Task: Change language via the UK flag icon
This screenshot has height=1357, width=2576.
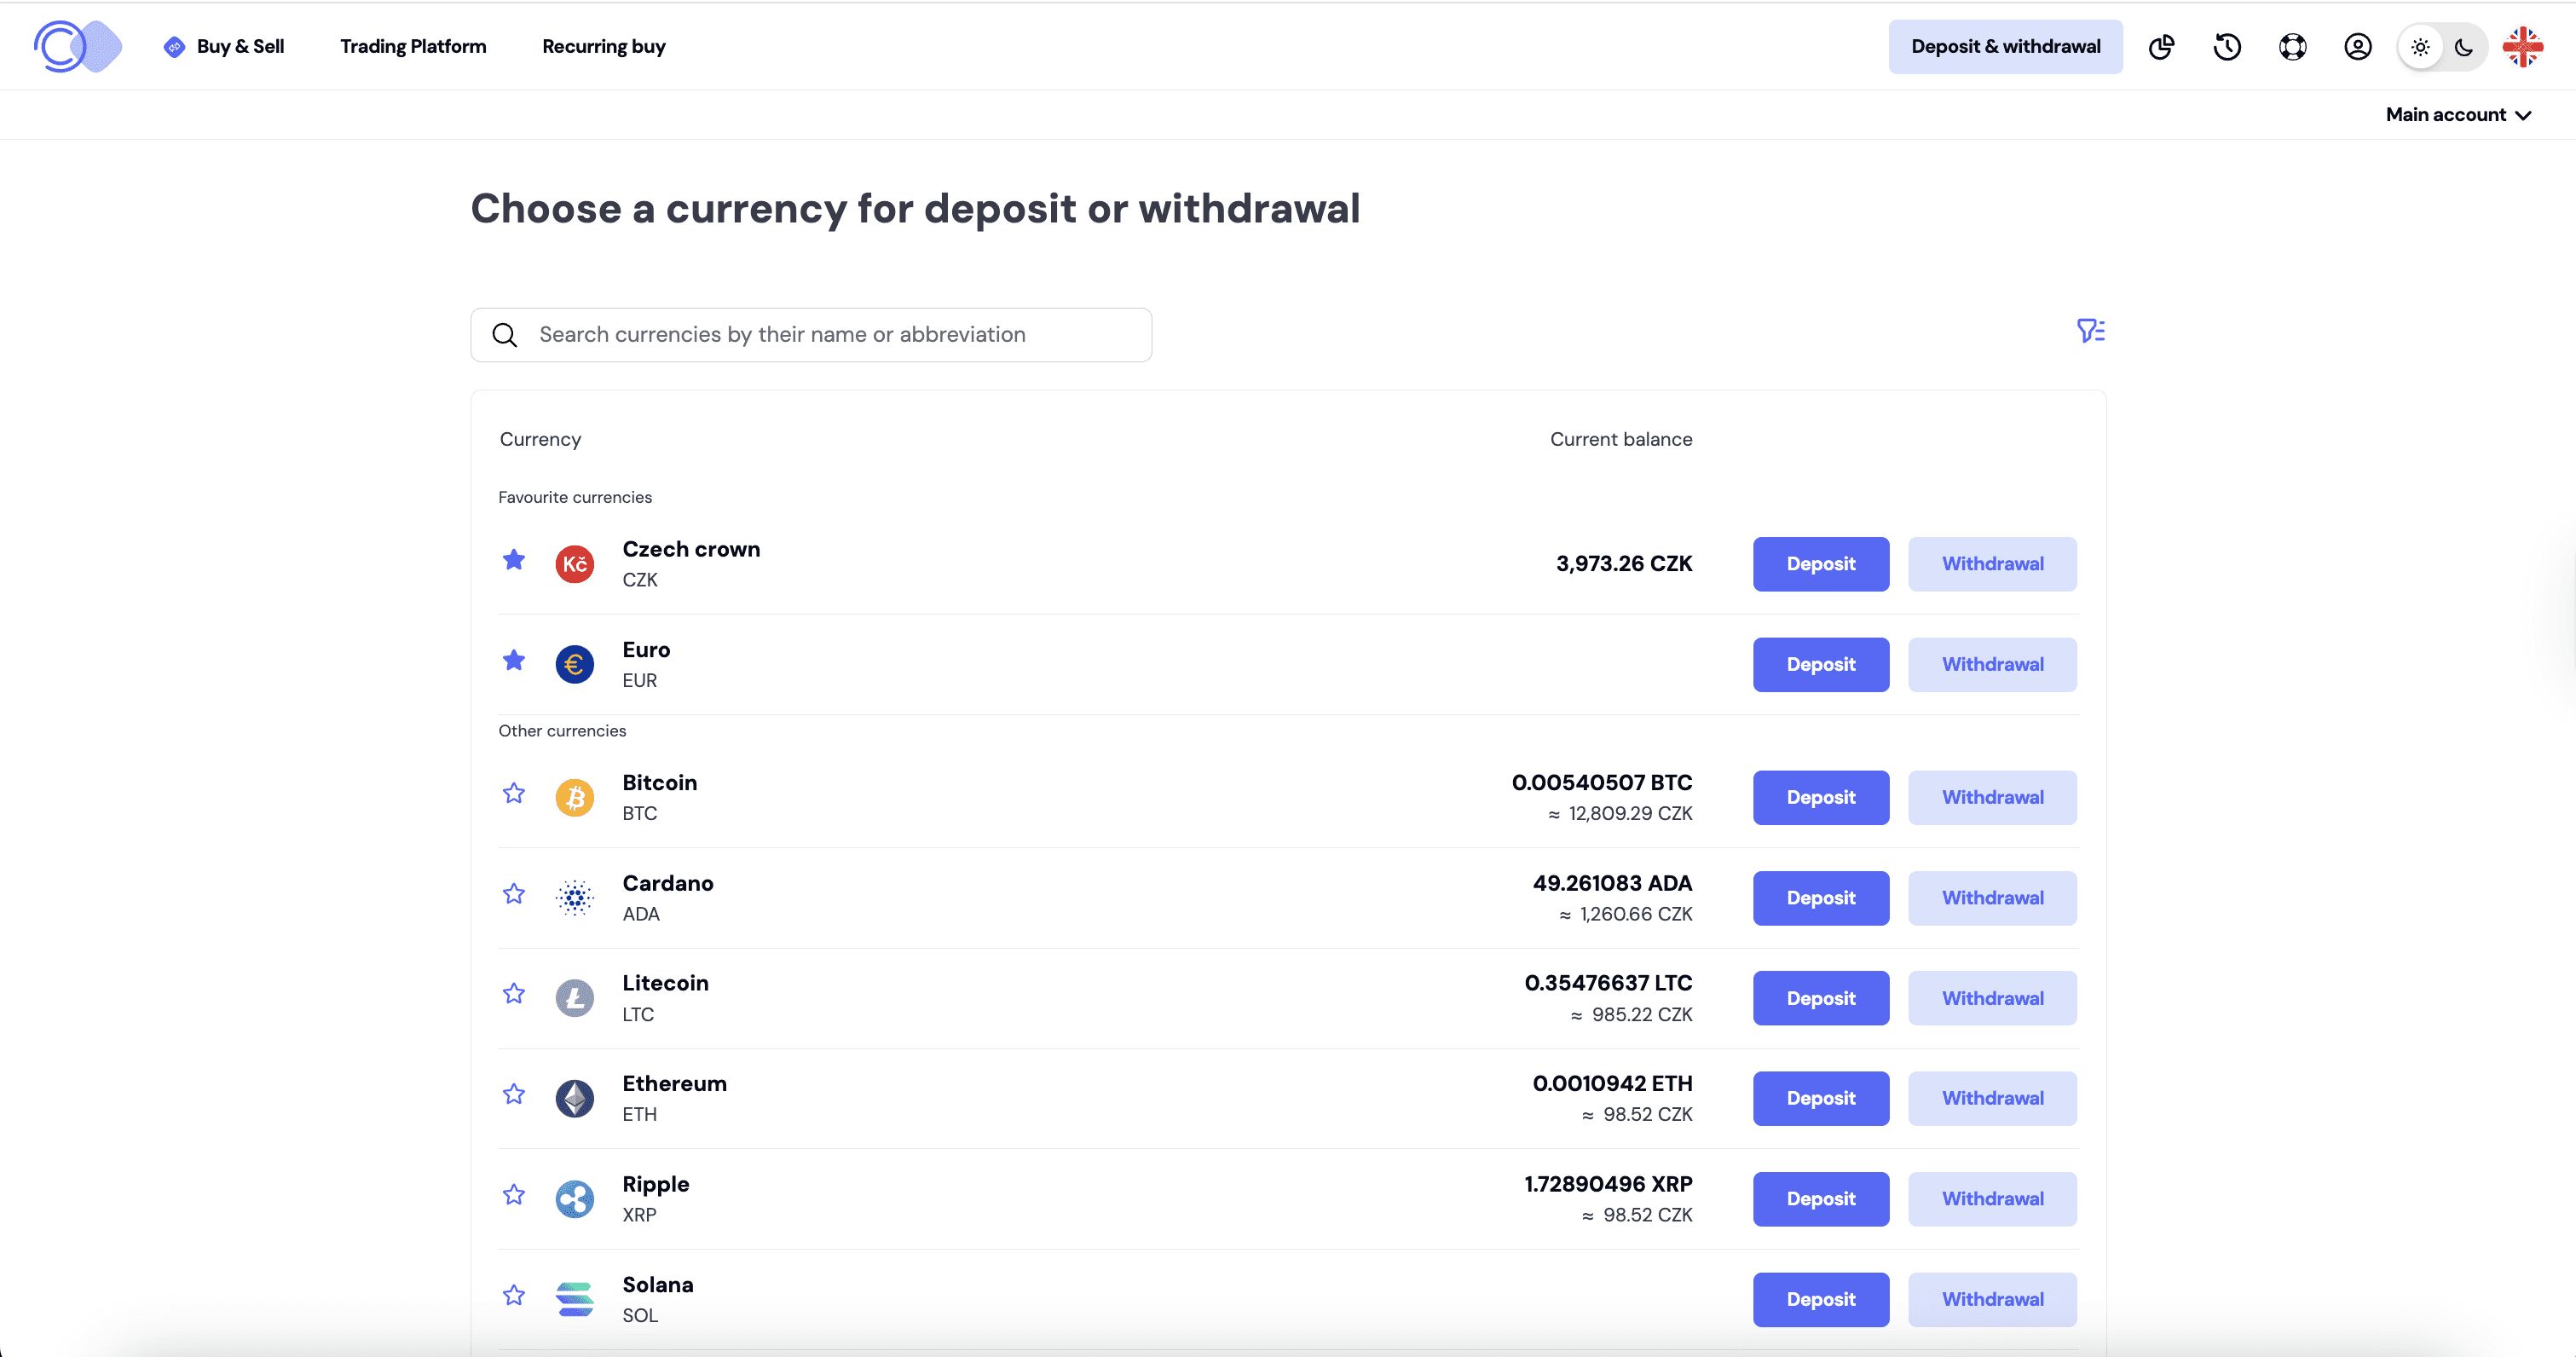Action: tap(2523, 47)
